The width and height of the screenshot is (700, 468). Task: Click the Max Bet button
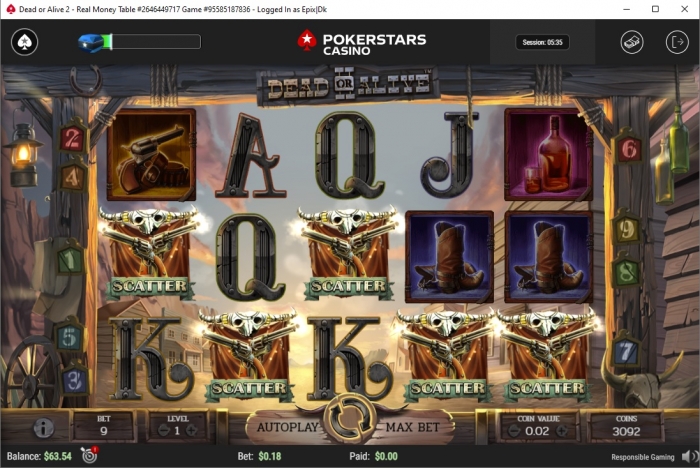pos(412,427)
